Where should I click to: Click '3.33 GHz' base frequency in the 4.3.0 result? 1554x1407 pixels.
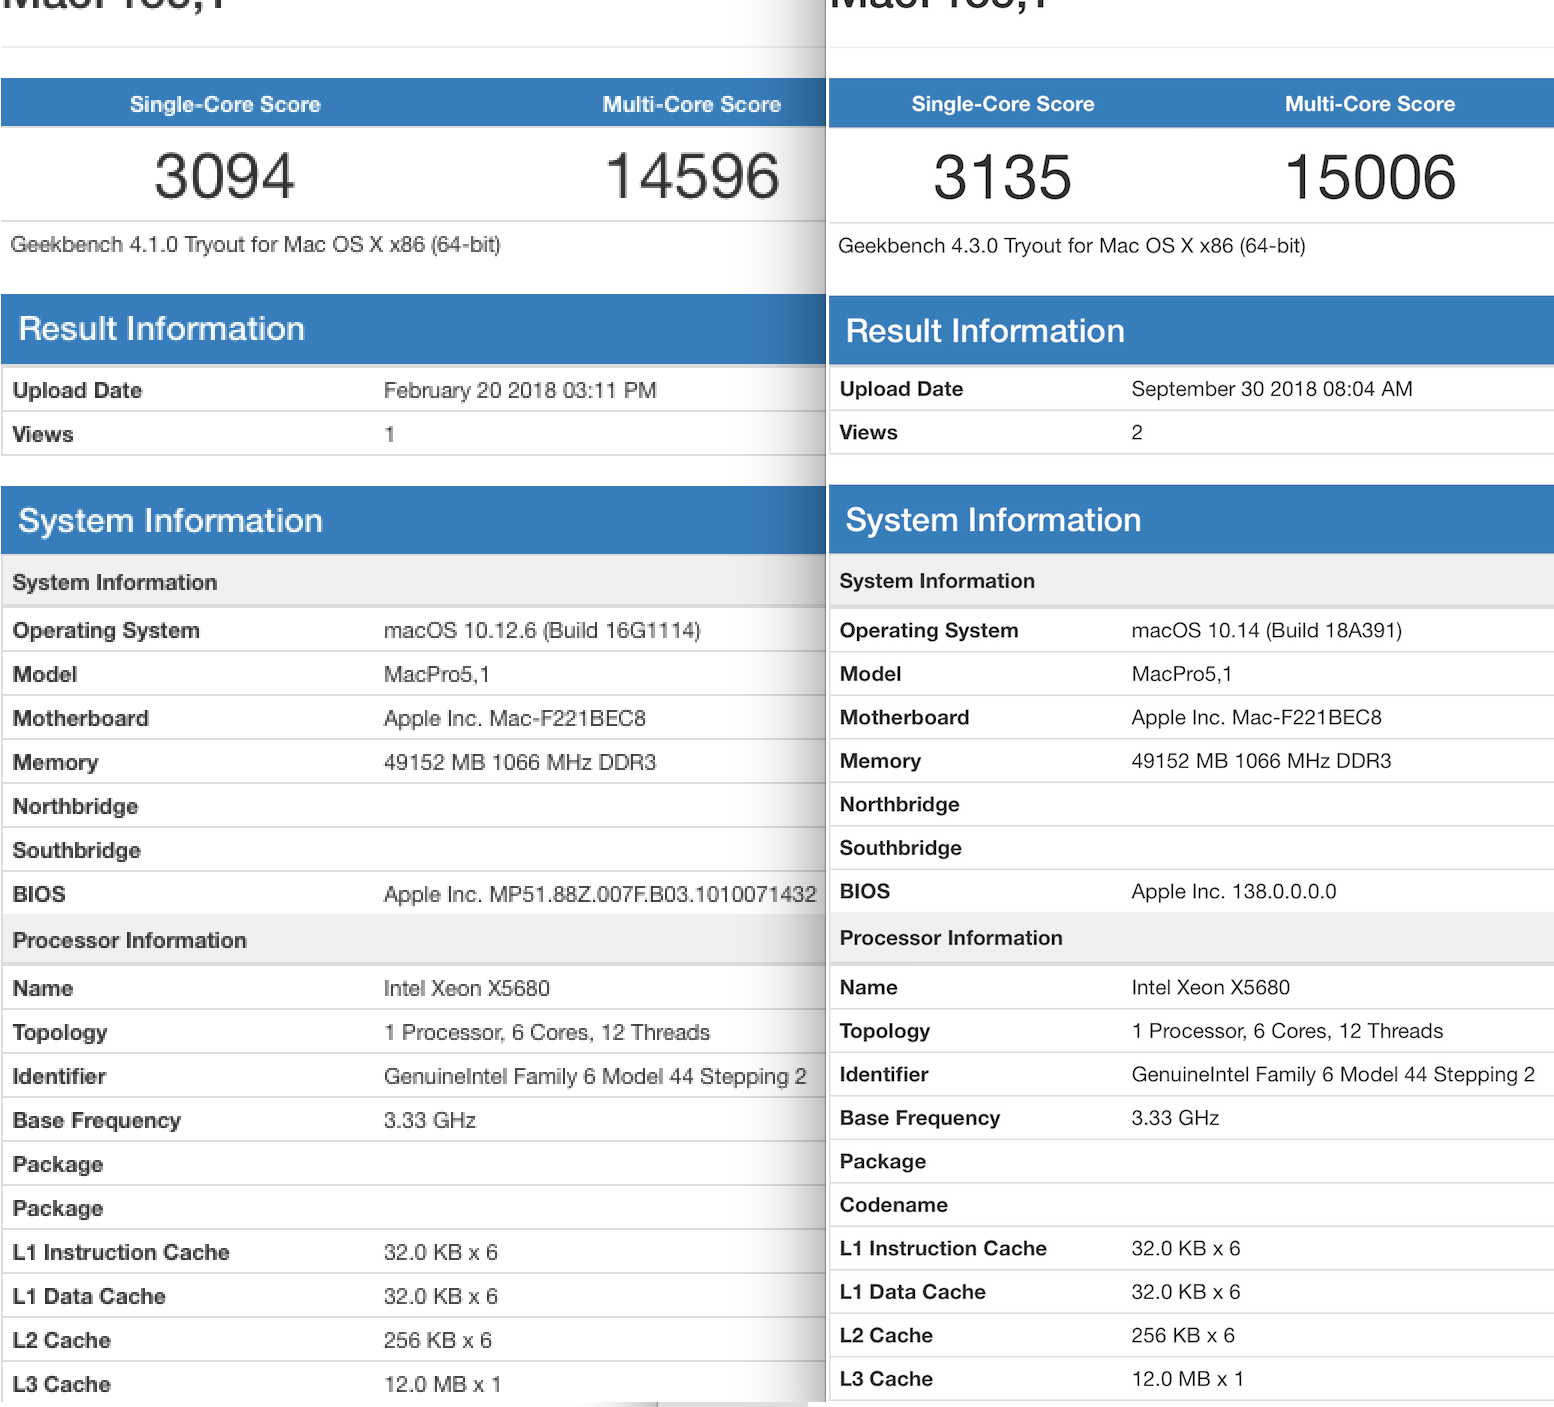[1175, 1118]
